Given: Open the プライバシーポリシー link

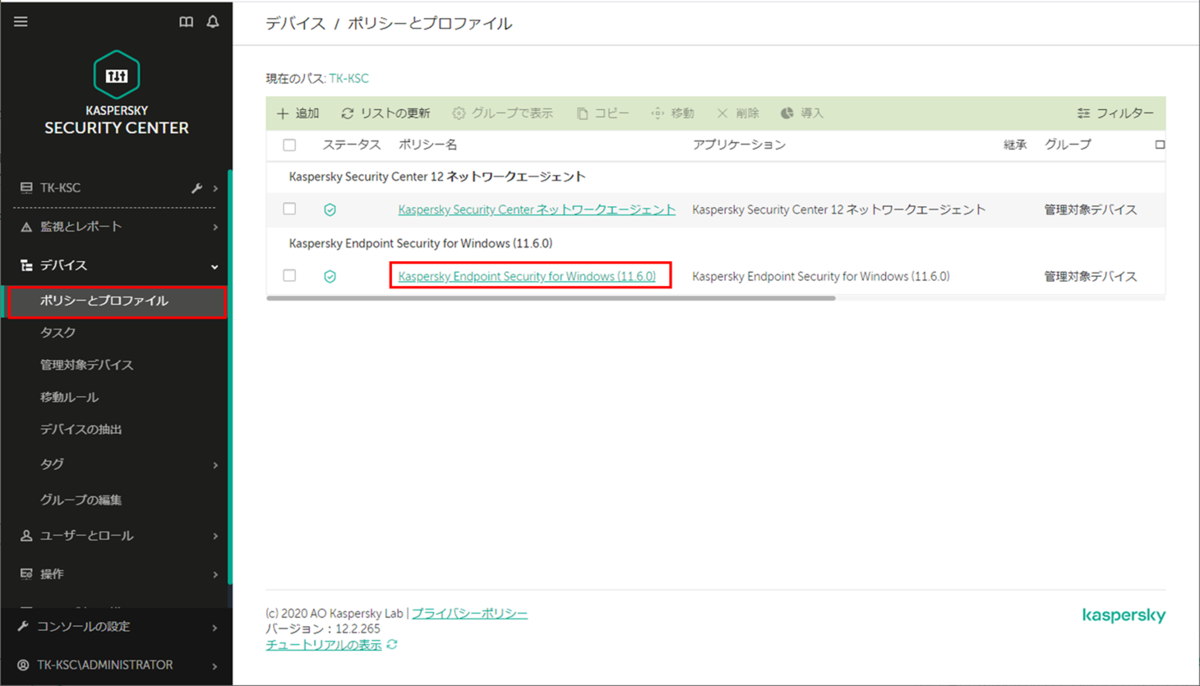Looking at the screenshot, I should (x=470, y=613).
